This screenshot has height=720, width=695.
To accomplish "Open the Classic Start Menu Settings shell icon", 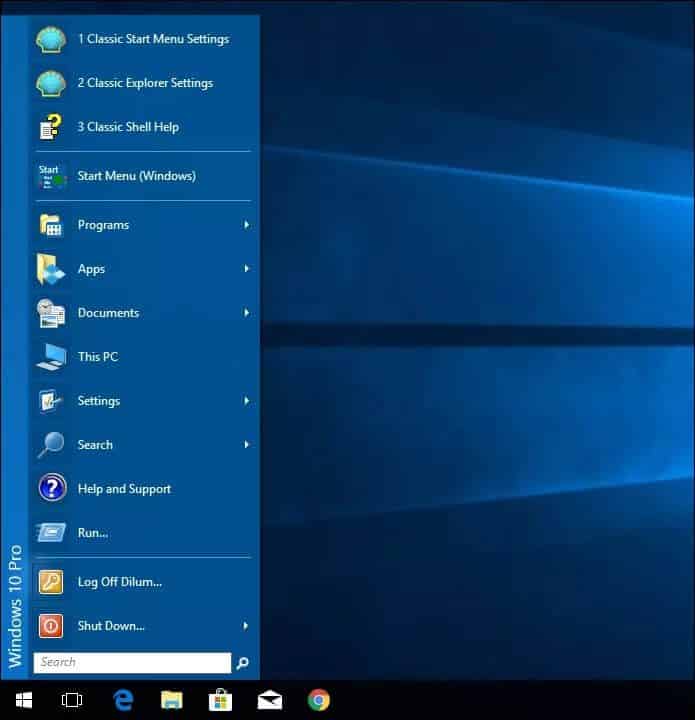I will [50, 39].
